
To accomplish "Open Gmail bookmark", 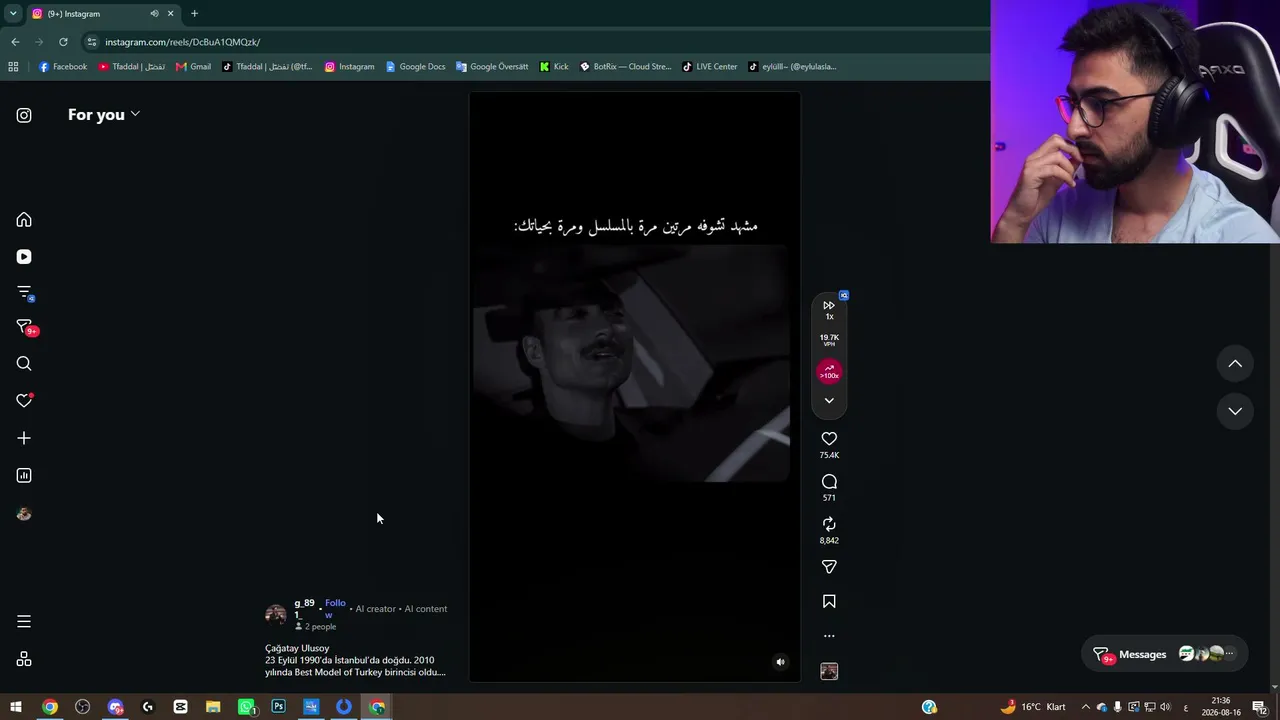I will [x=193, y=67].
